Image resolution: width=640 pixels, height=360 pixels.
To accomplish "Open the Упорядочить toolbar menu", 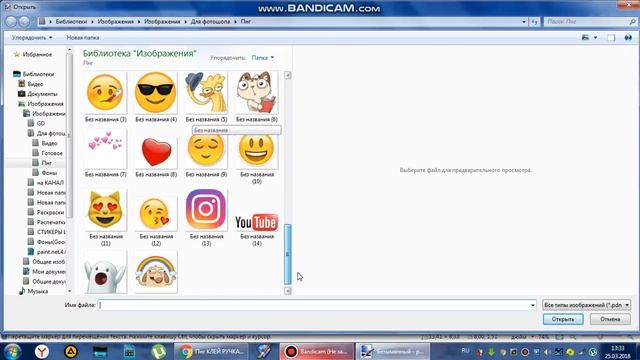I will pyautogui.click(x=32, y=38).
